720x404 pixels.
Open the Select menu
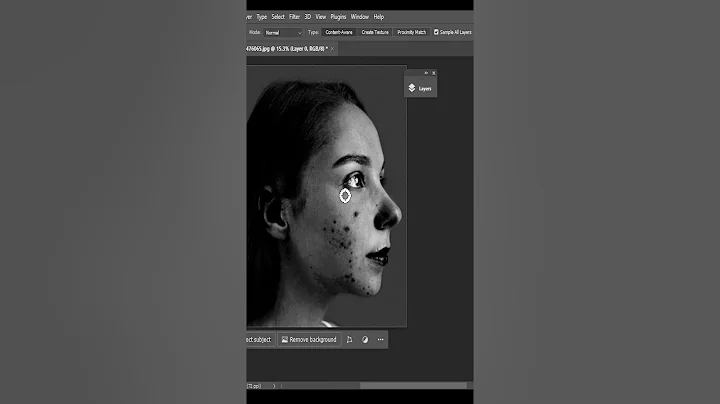[x=278, y=17]
